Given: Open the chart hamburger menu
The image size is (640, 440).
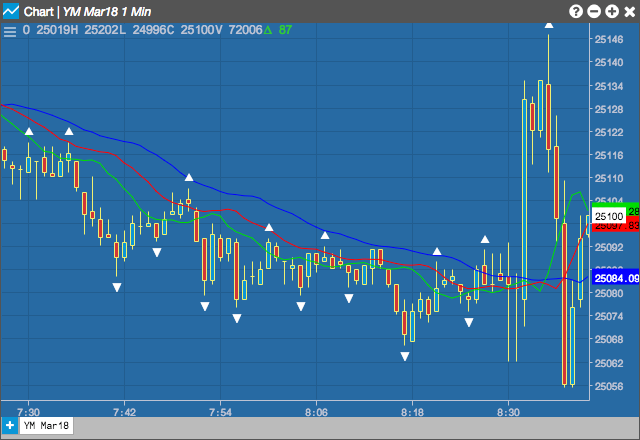Looking at the screenshot, I should [x=10, y=31].
